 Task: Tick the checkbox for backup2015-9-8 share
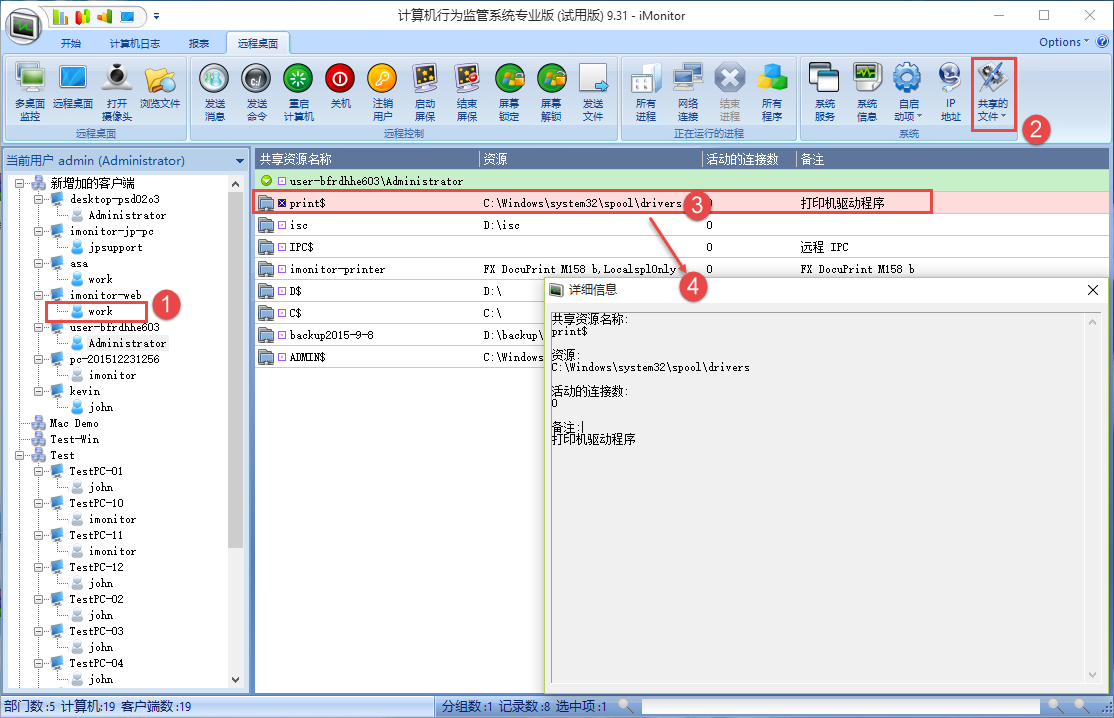tap(282, 335)
